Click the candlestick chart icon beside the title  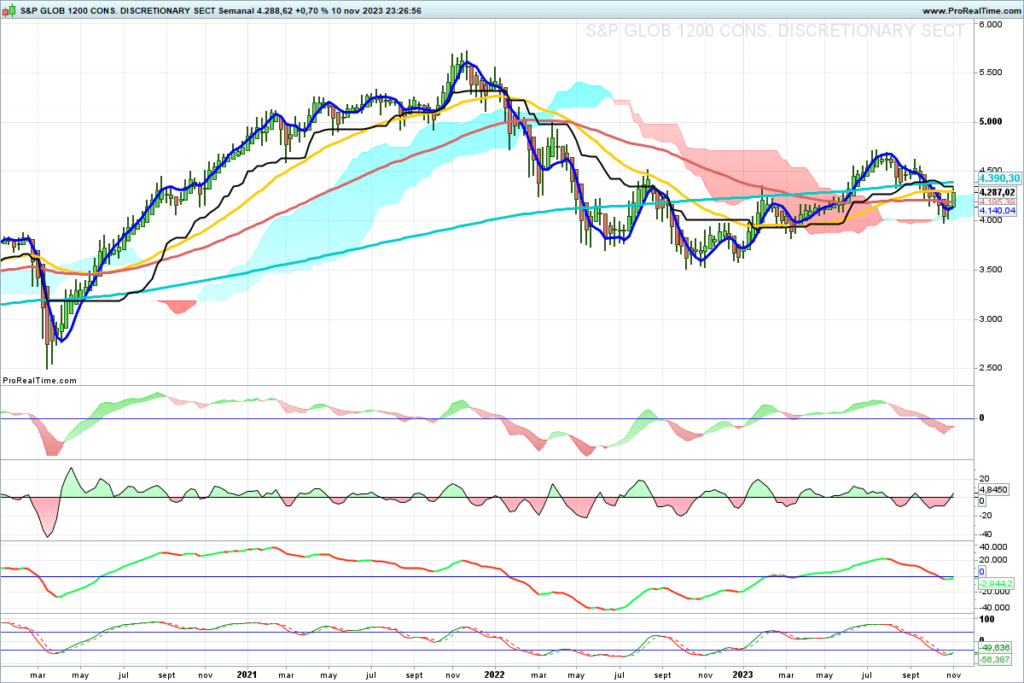(x=9, y=10)
